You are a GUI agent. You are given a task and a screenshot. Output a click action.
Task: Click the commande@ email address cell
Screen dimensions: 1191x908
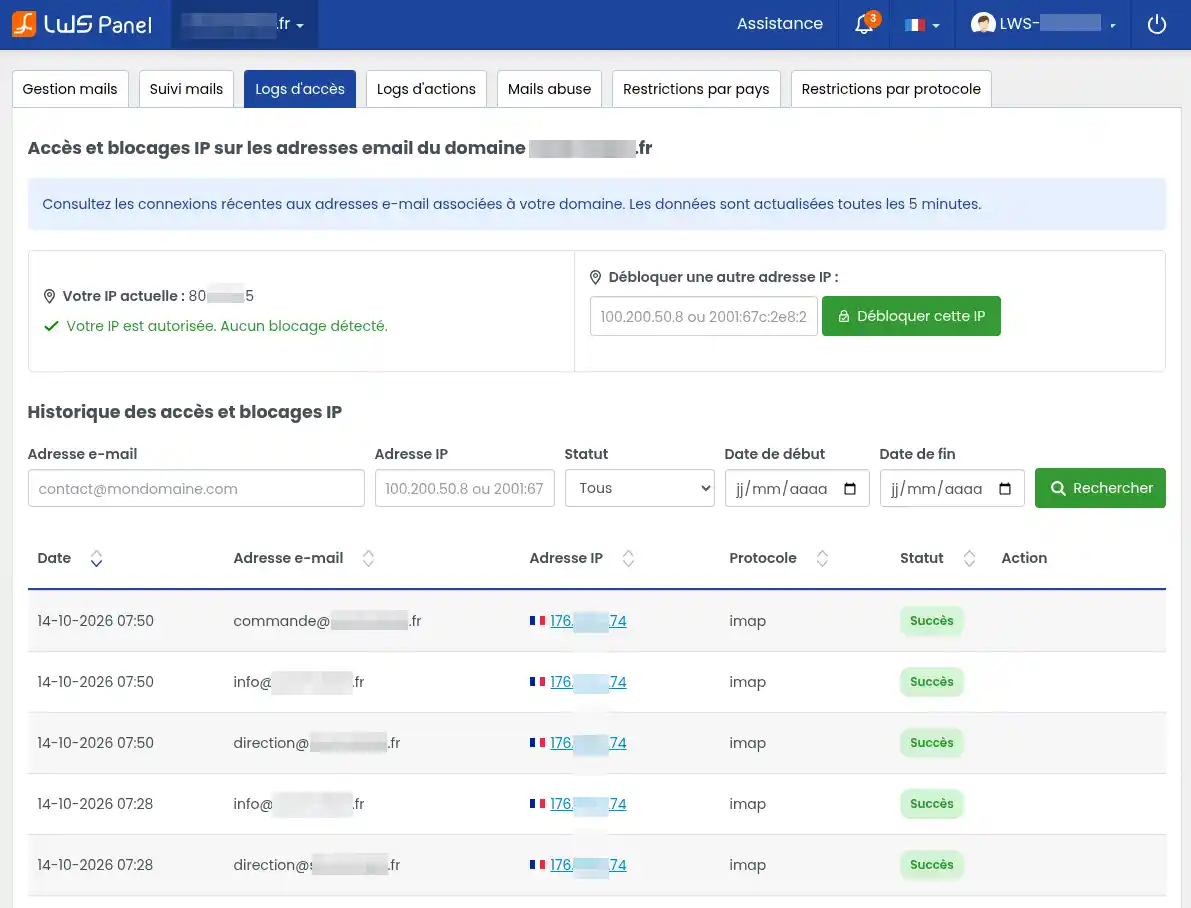pos(327,621)
